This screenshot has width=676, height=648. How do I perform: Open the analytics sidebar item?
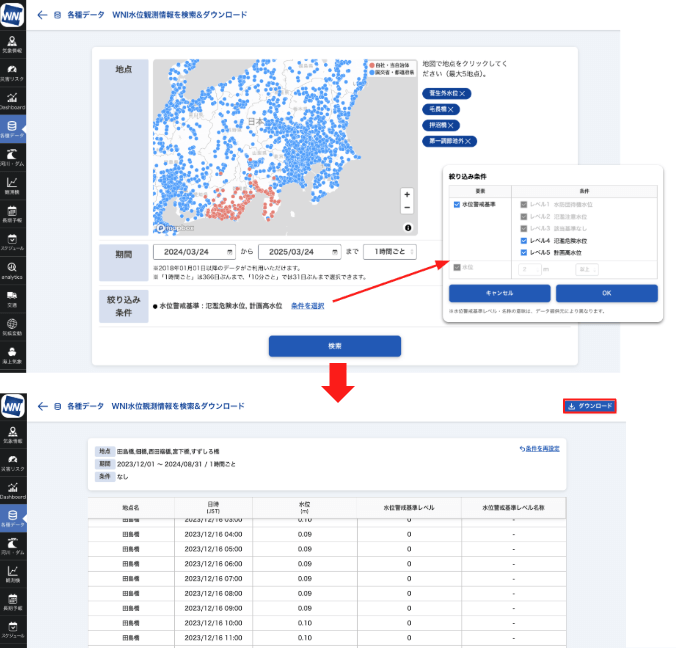pyautogui.click(x=12, y=269)
